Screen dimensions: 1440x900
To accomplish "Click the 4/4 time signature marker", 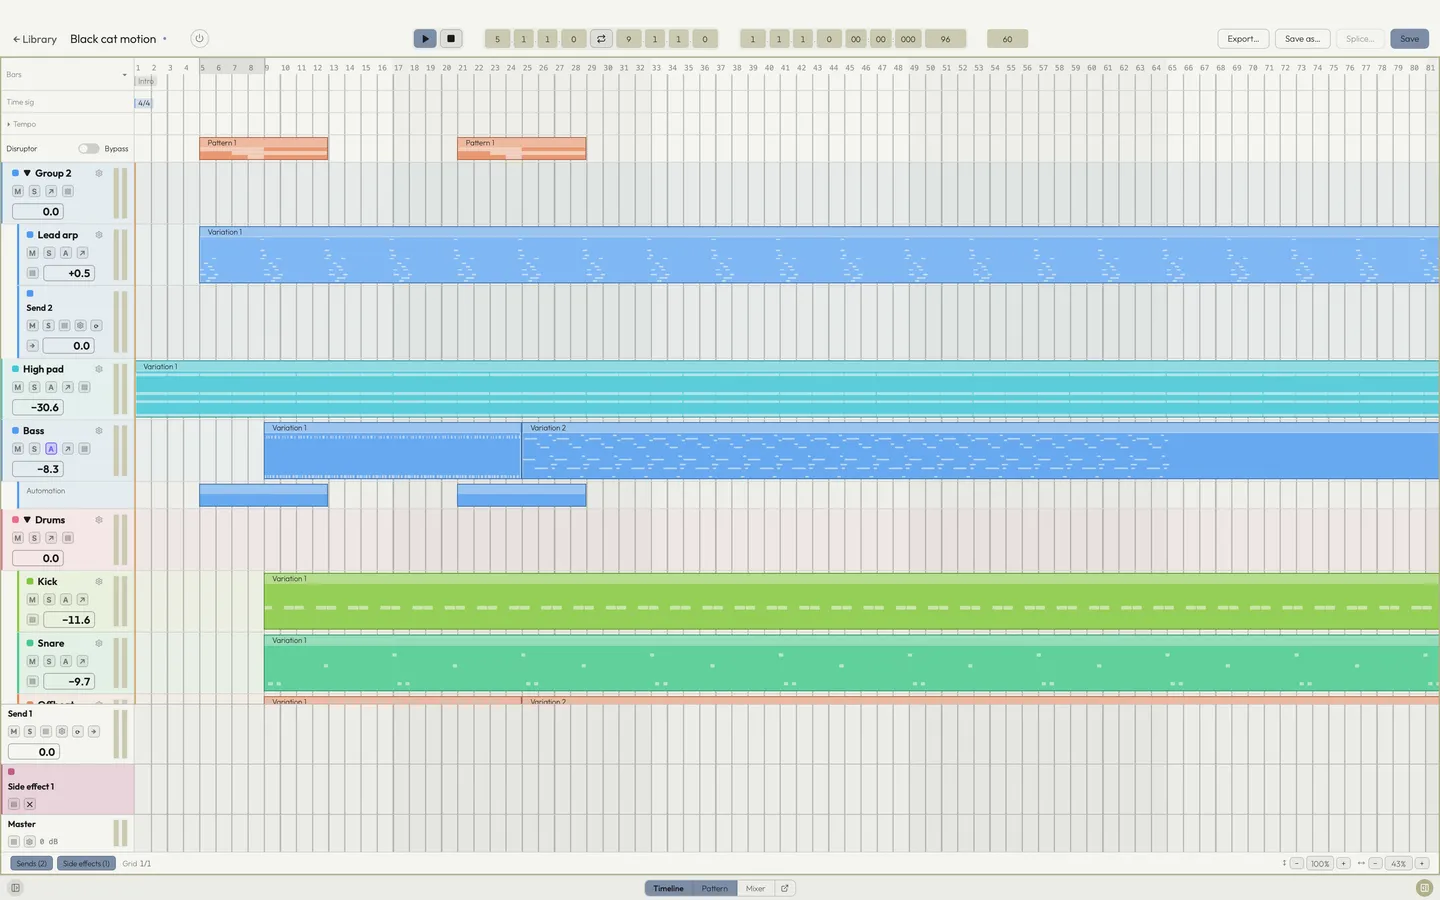I will coord(144,103).
